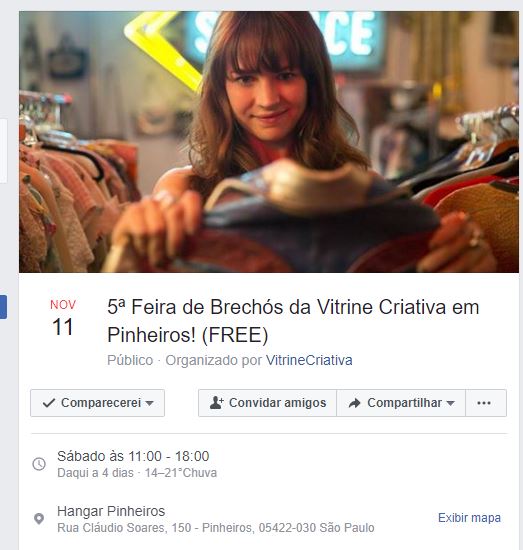The image size is (523, 550).
Task: Click the checkmark icon beside Comparecerei
Action: tap(49, 403)
